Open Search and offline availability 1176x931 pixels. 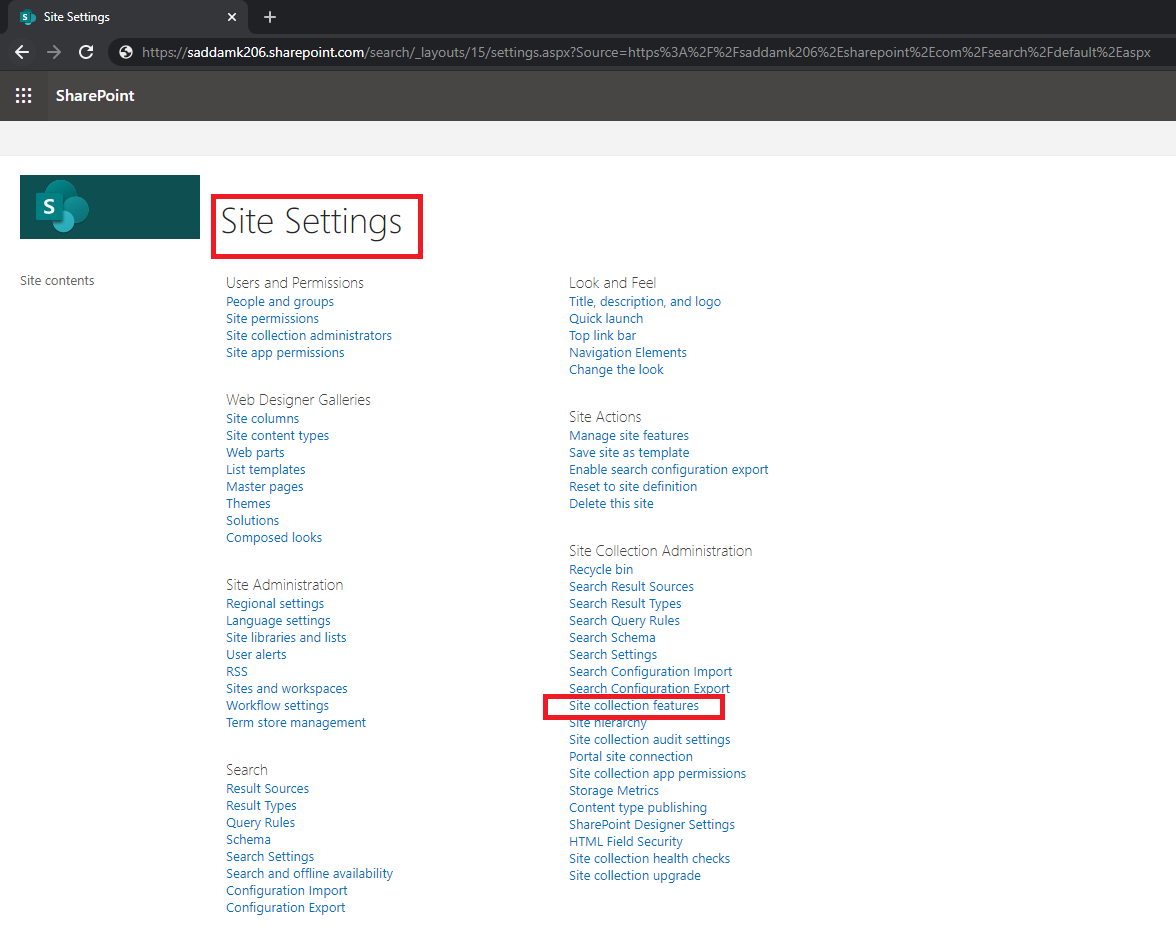[x=310, y=874]
